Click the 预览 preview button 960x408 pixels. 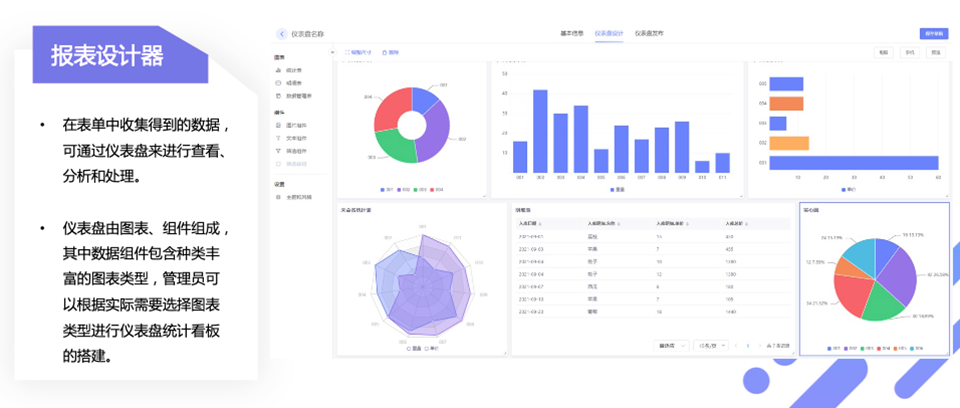point(936,53)
